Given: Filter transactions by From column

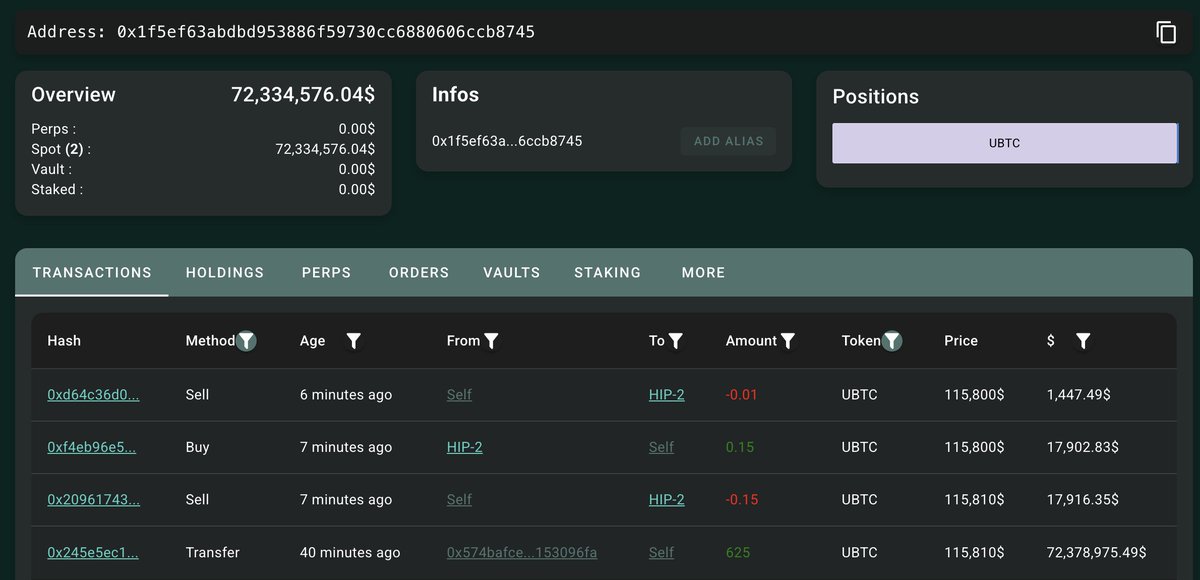Looking at the screenshot, I should [491, 341].
